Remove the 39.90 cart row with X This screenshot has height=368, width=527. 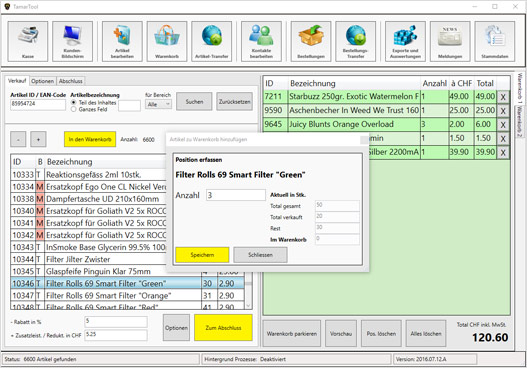(503, 152)
